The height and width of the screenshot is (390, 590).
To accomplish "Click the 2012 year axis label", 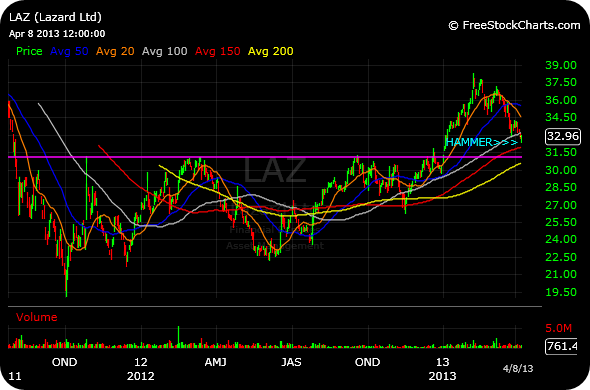I will pos(140,376).
